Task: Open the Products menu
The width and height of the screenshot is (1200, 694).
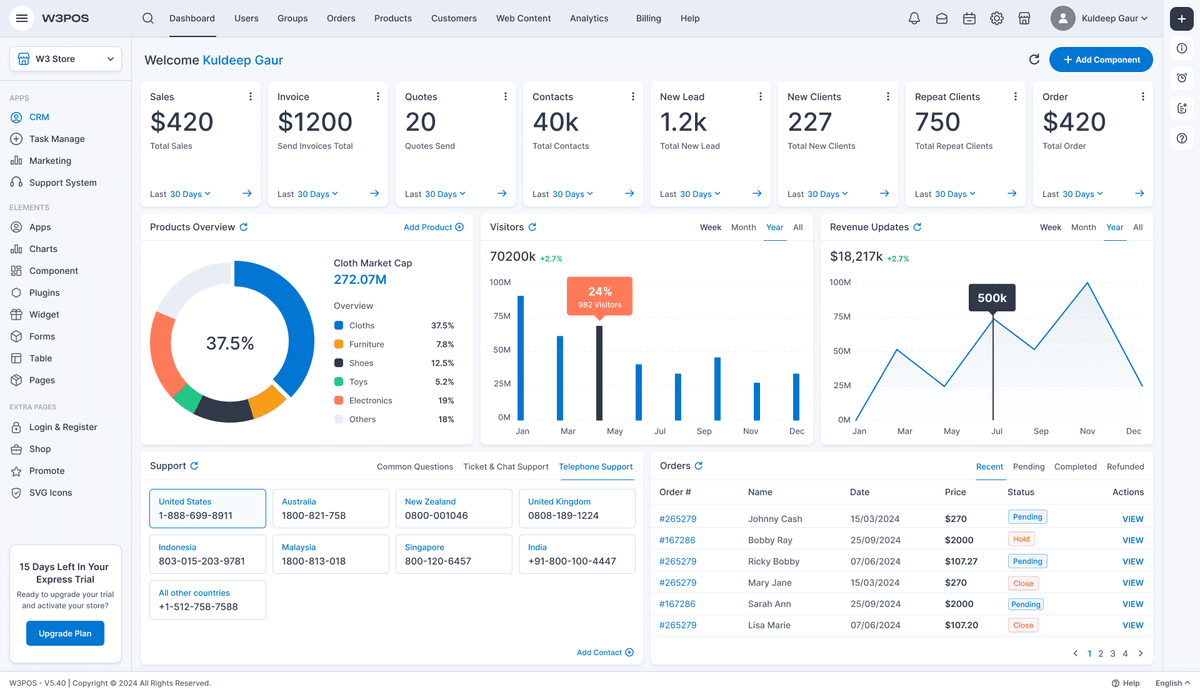Action: [393, 18]
